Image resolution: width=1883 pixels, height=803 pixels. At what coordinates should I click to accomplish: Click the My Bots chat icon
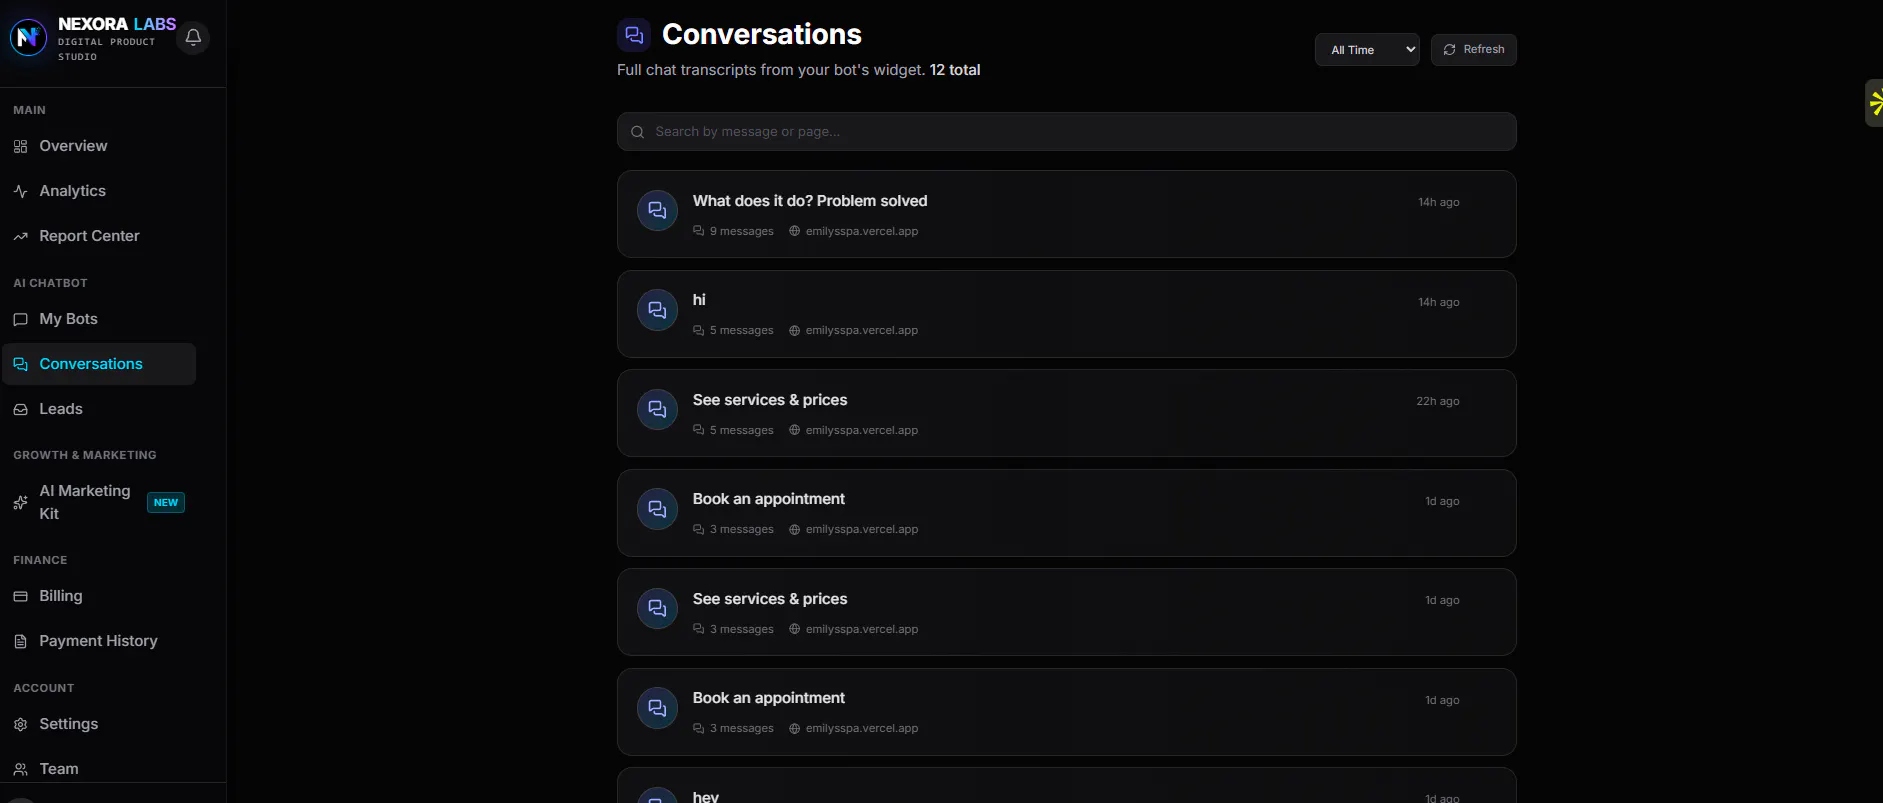click(x=20, y=320)
